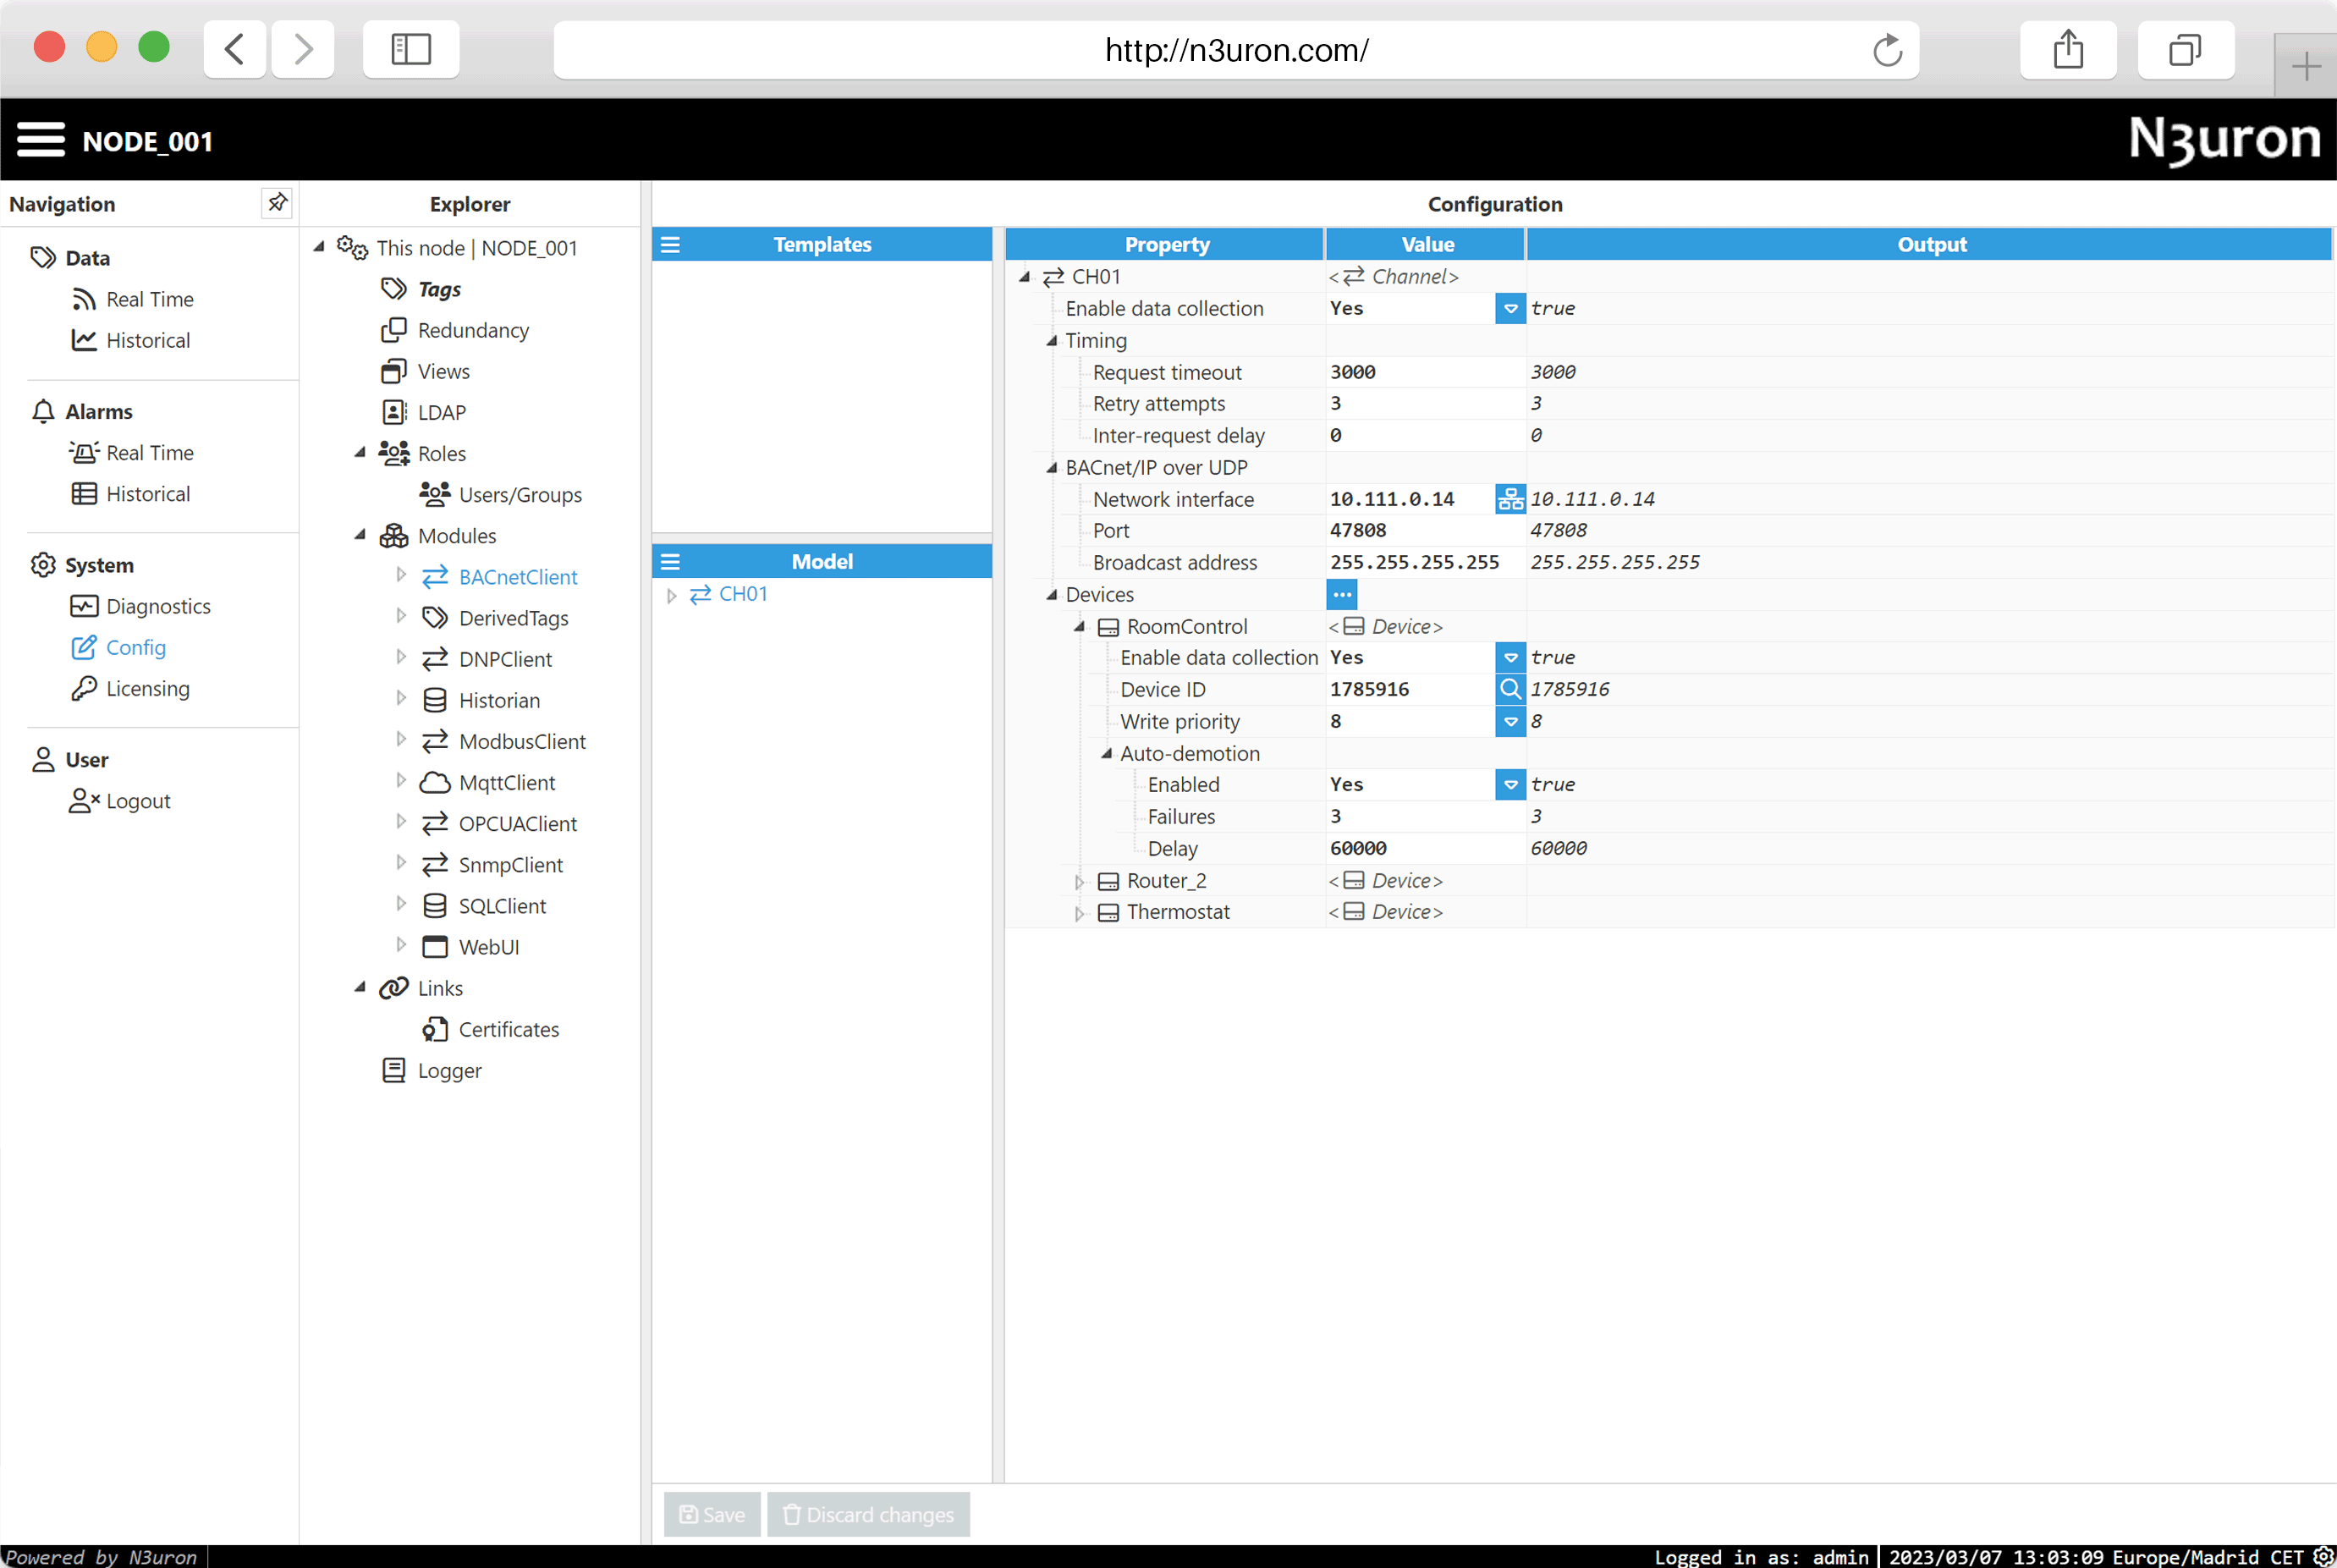
Task: Click the Device ID search icon
Action: click(1510, 689)
